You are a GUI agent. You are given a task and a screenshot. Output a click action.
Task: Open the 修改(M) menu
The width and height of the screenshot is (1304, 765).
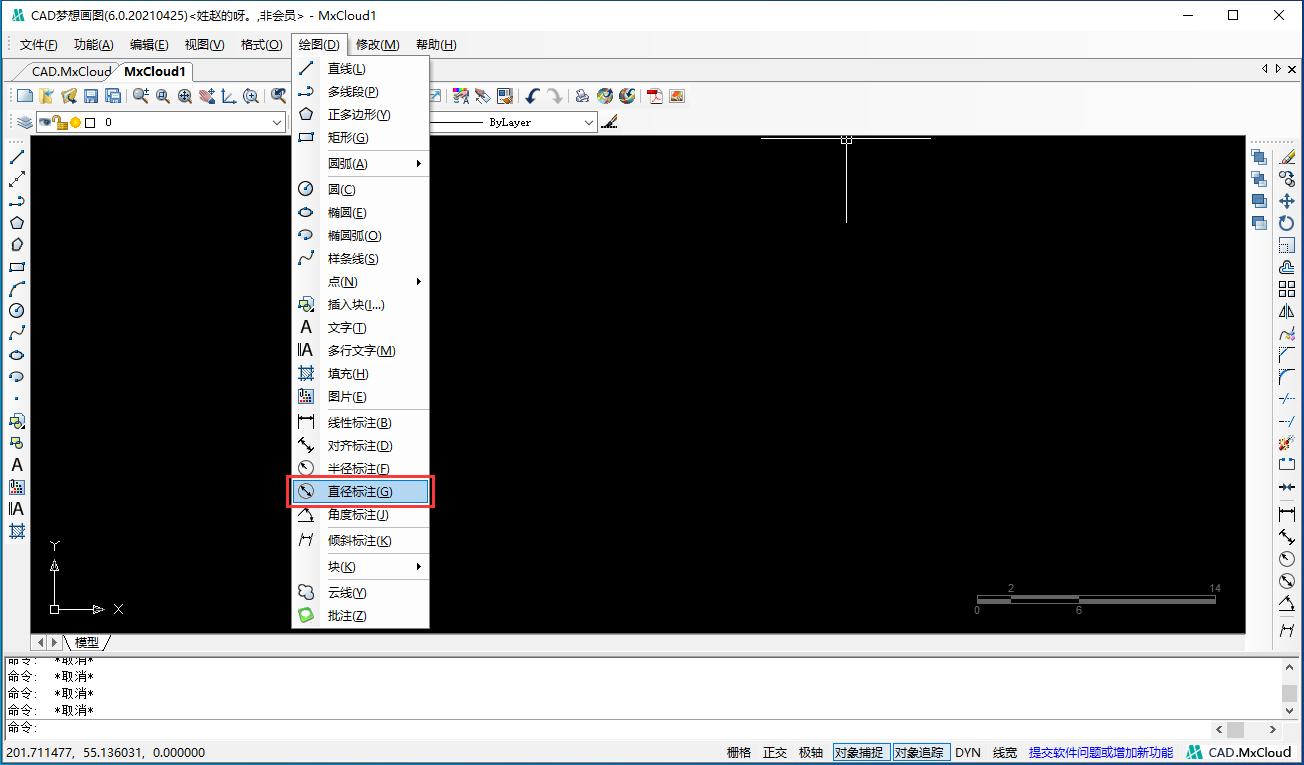[x=378, y=44]
